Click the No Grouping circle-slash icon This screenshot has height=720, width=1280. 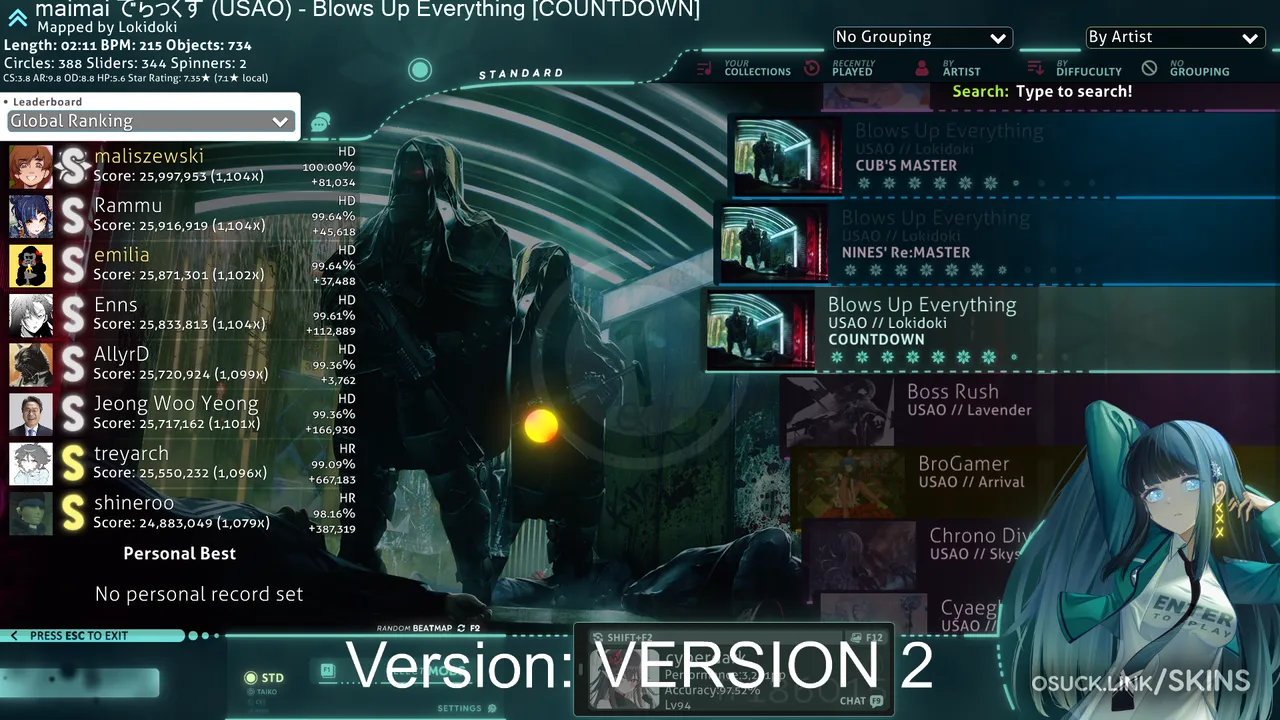1150,68
